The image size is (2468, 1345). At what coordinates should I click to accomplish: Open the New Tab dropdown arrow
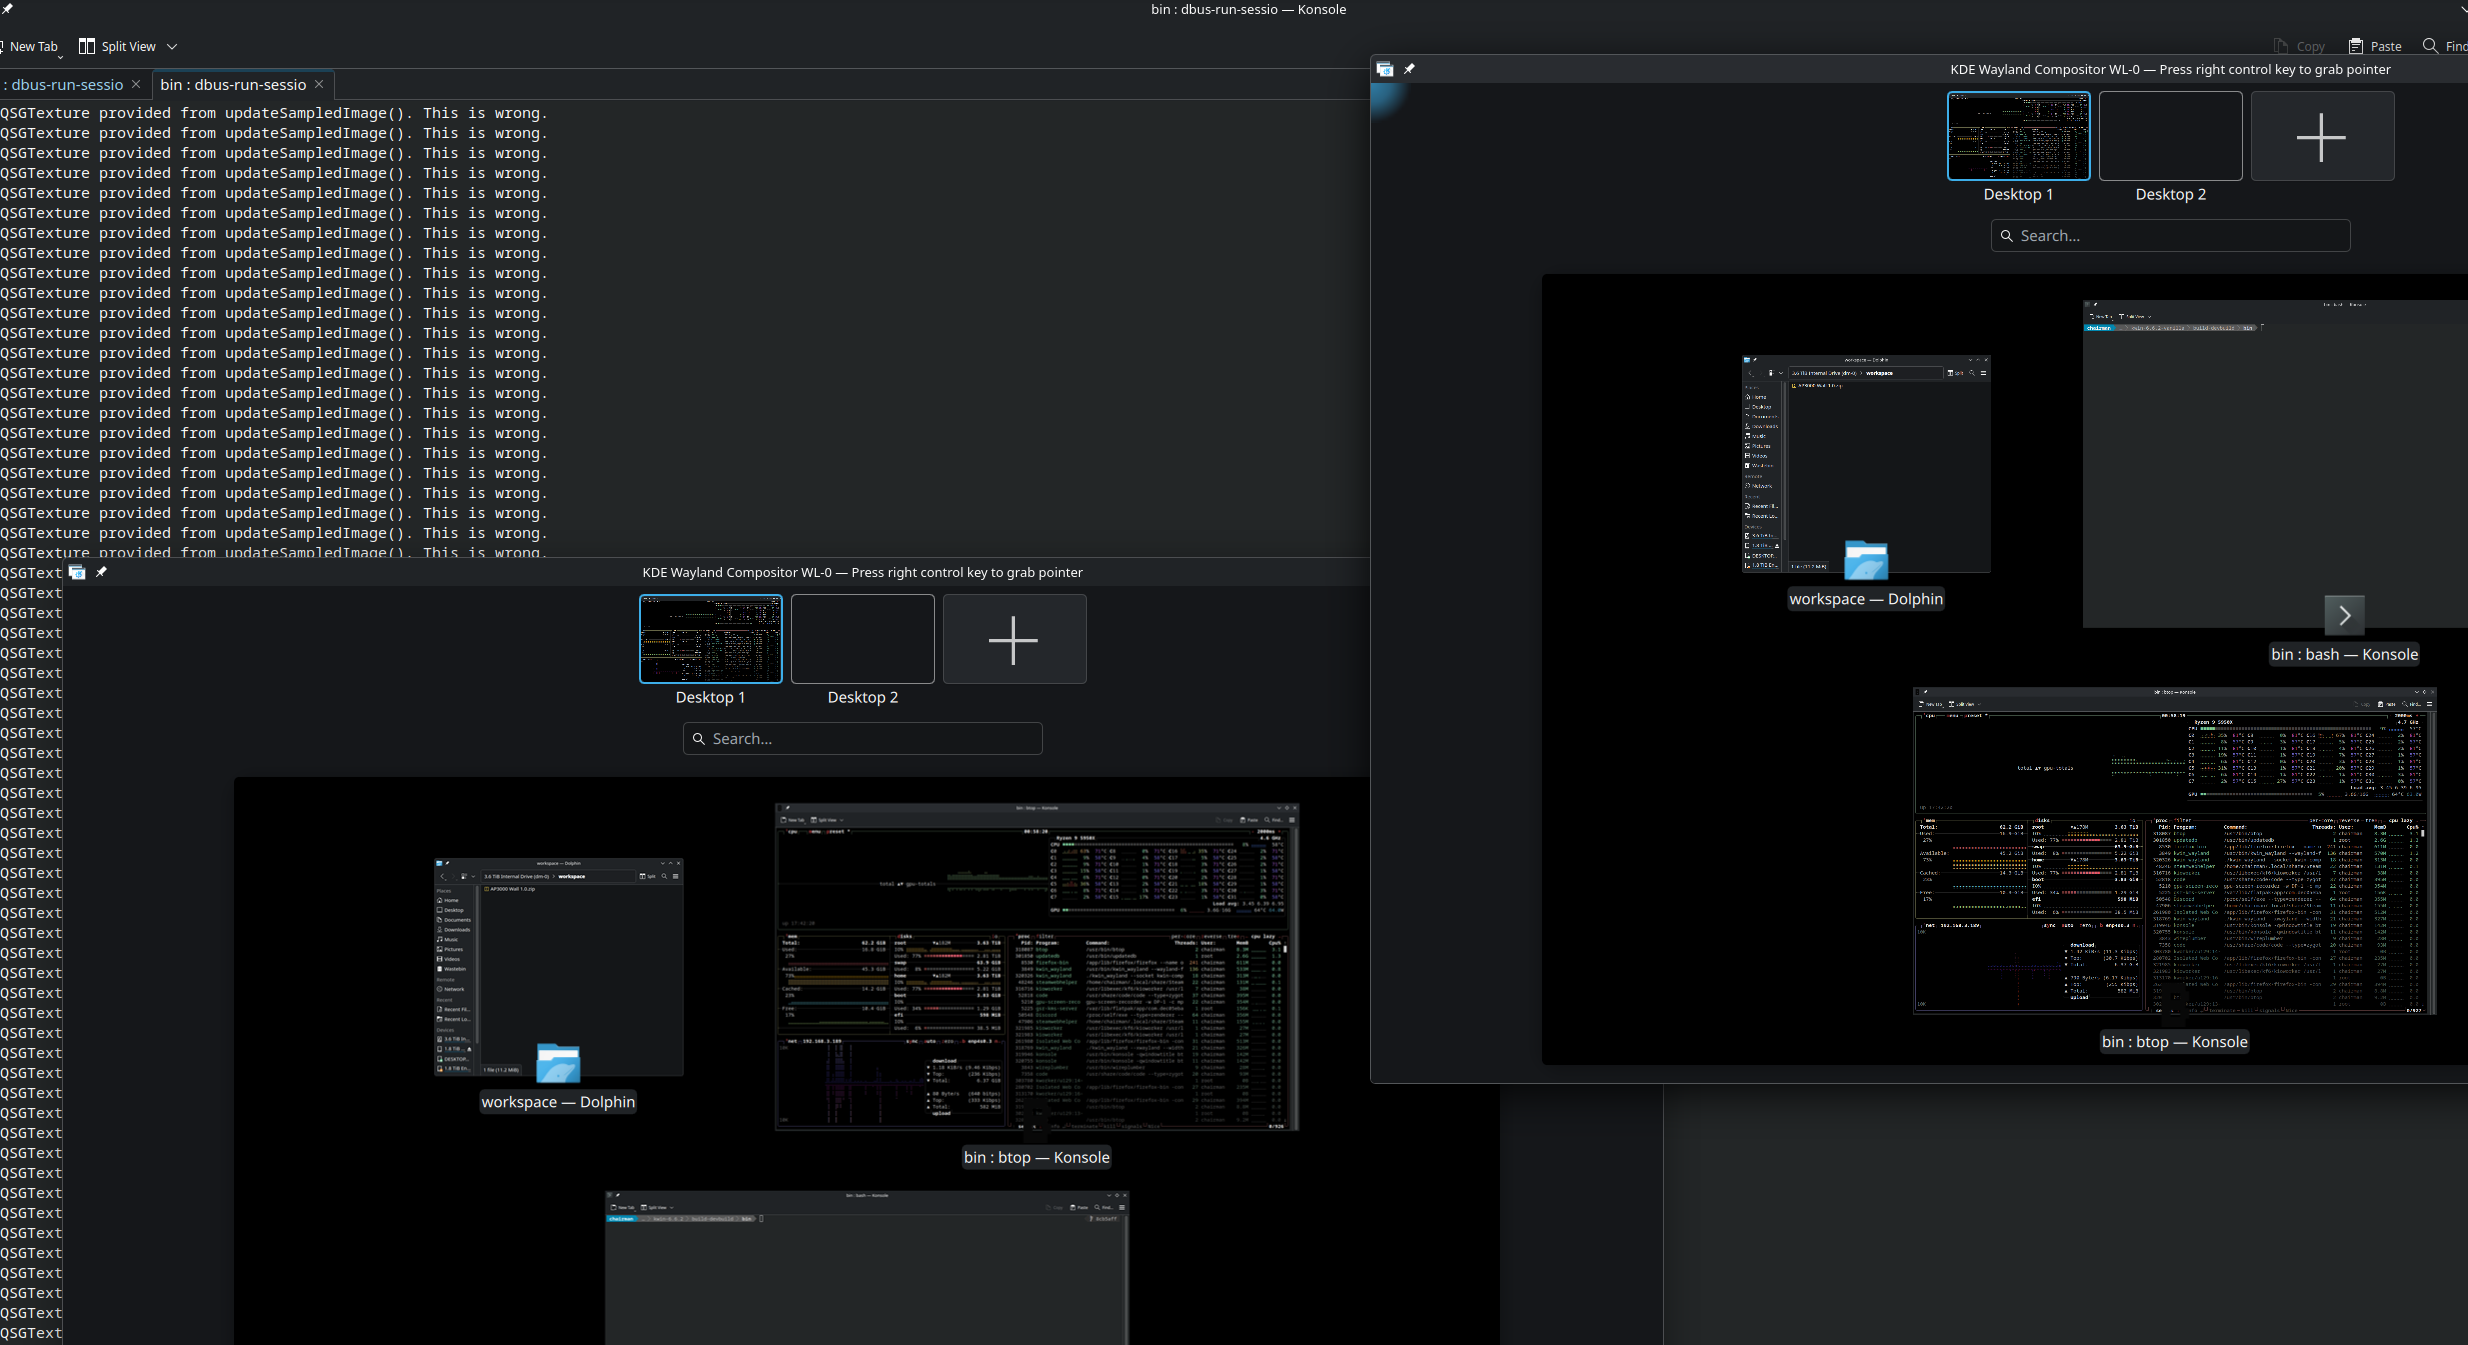coord(60,57)
